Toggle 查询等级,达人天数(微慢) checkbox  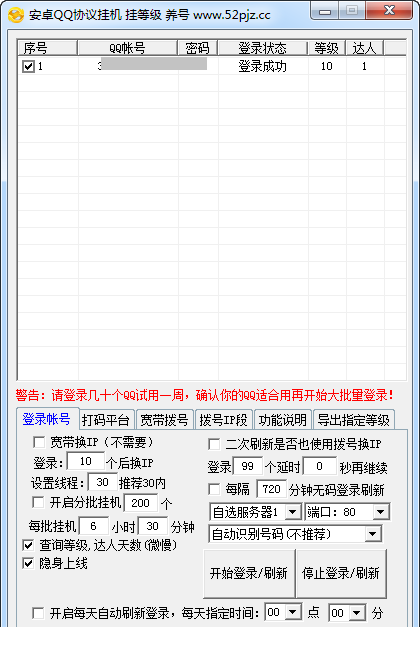28,545
